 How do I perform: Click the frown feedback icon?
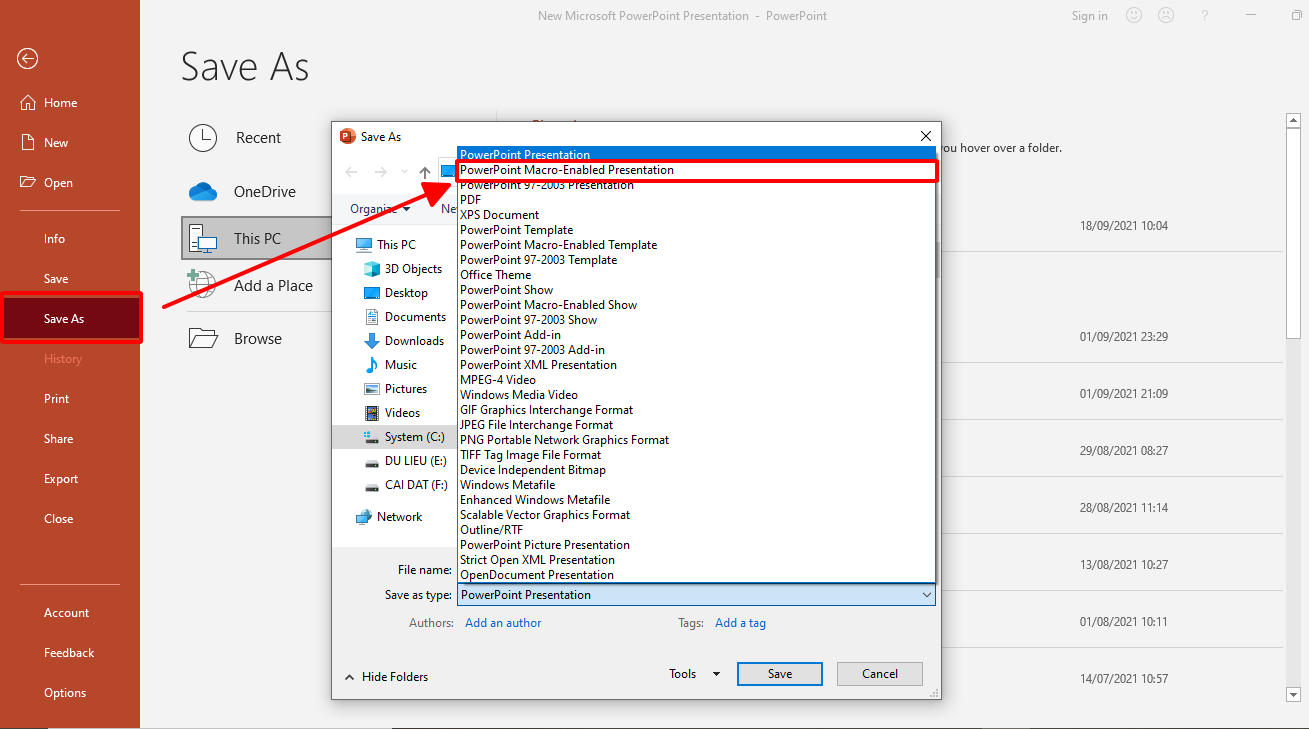tap(1166, 15)
